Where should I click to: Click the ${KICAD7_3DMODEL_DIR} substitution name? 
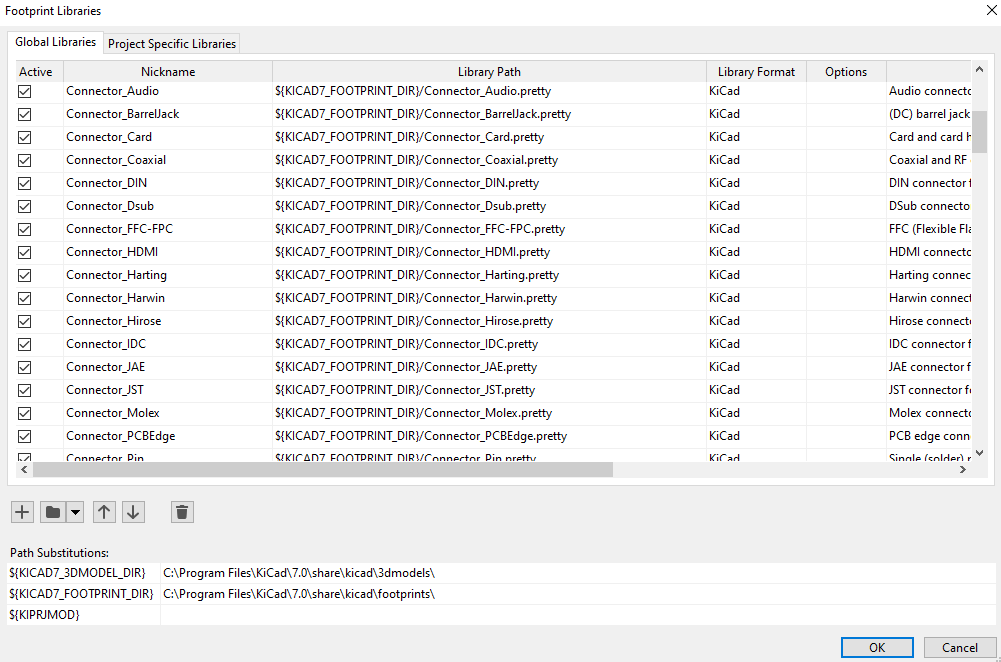coord(84,573)
